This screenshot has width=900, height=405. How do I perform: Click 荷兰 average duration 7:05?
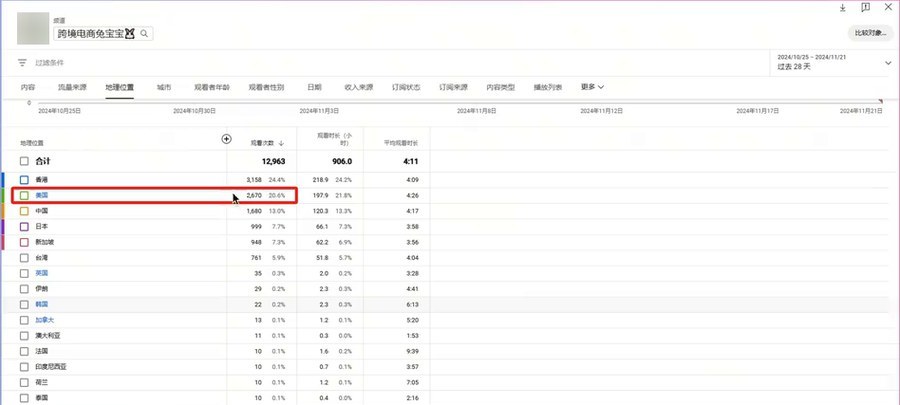click(x=412, y=383)
